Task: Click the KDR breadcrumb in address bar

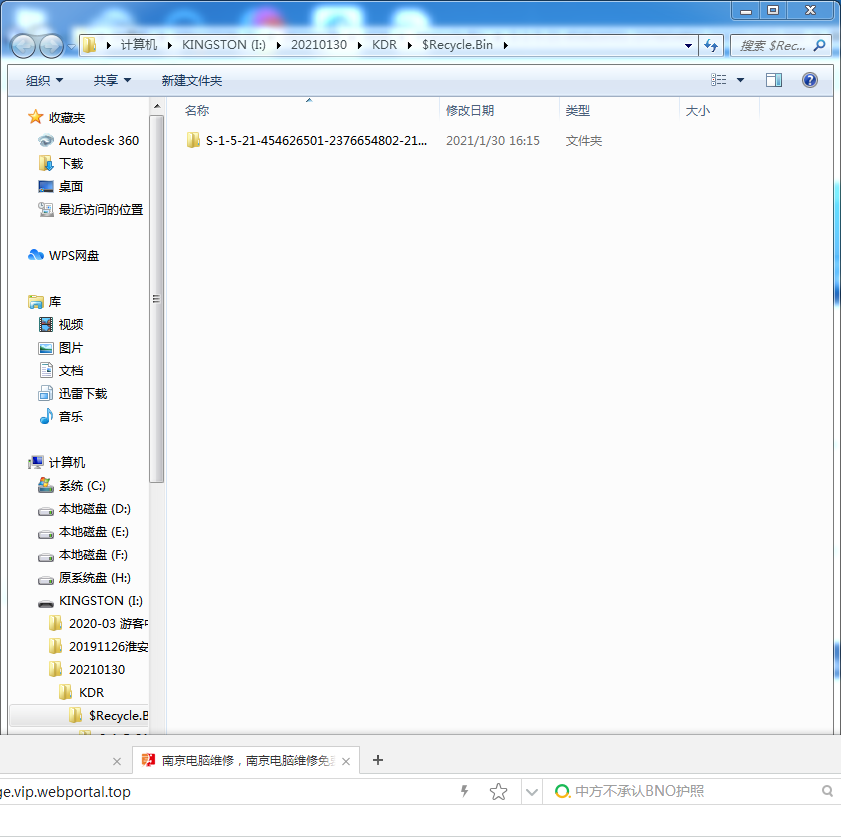Action: tap(384, 45)
